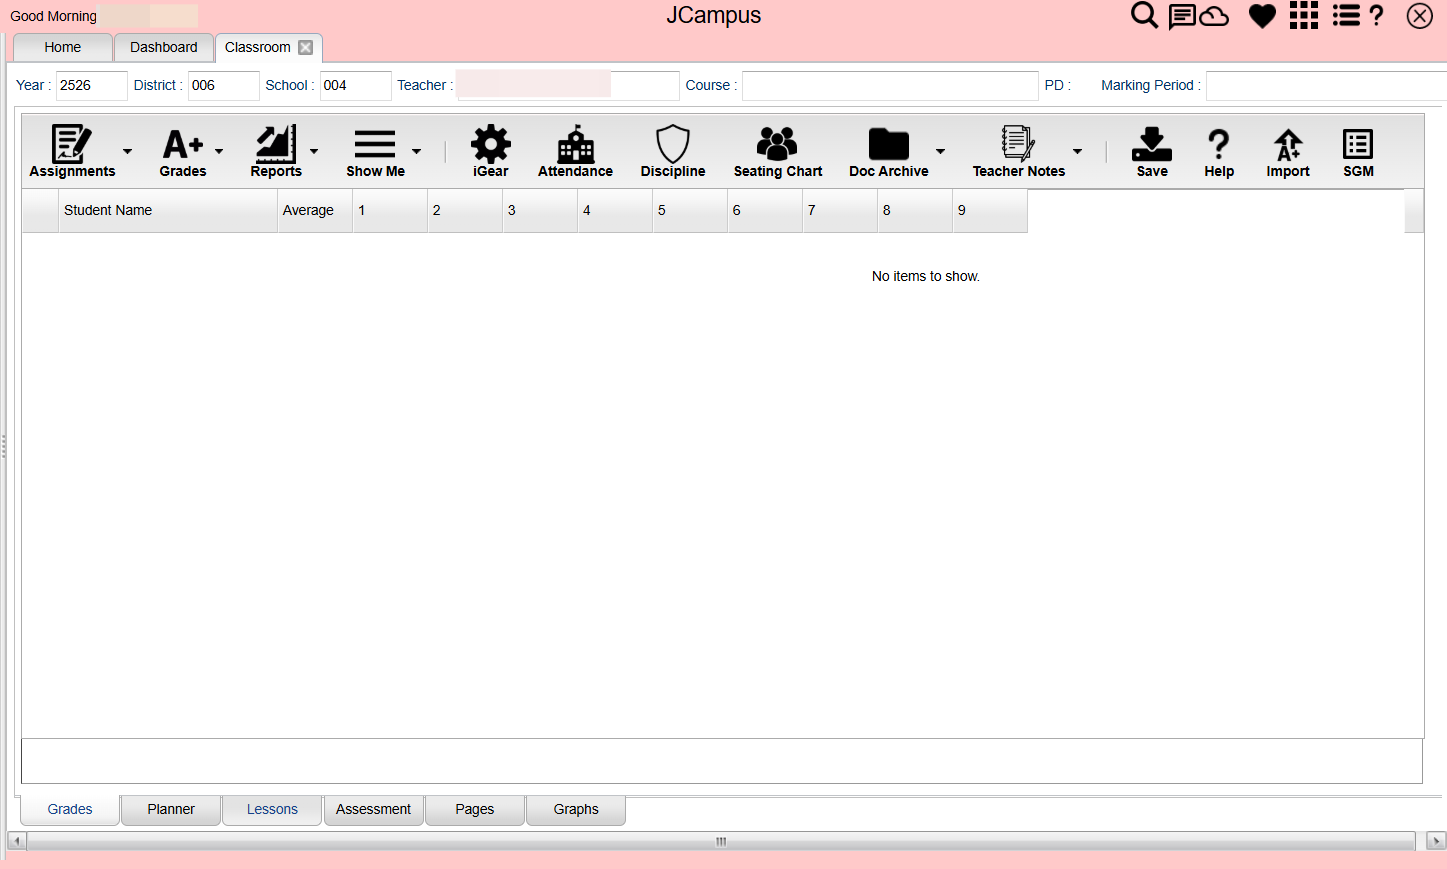1447x869 pixels.
Task: Open the apps grid icon
Action: pyautogui.click(x=1304, y=16)
